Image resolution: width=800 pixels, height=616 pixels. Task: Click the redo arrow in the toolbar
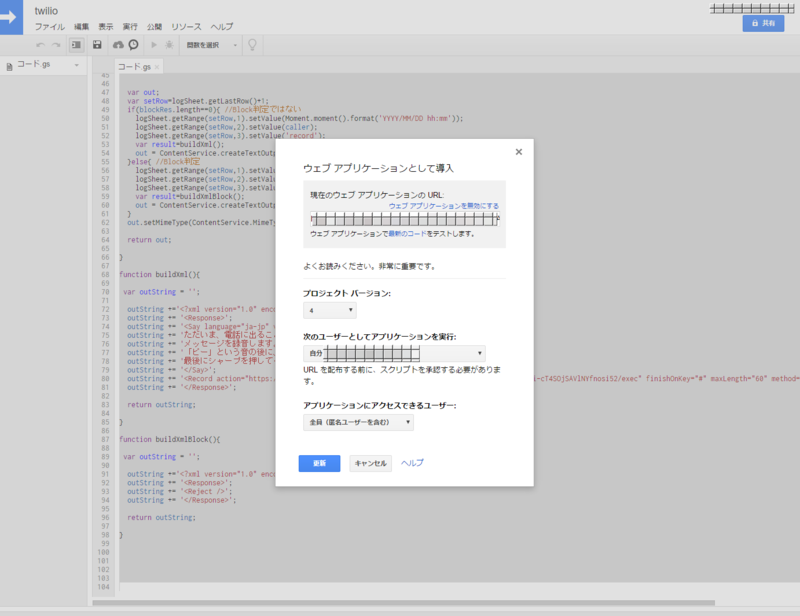pos(56,45)
